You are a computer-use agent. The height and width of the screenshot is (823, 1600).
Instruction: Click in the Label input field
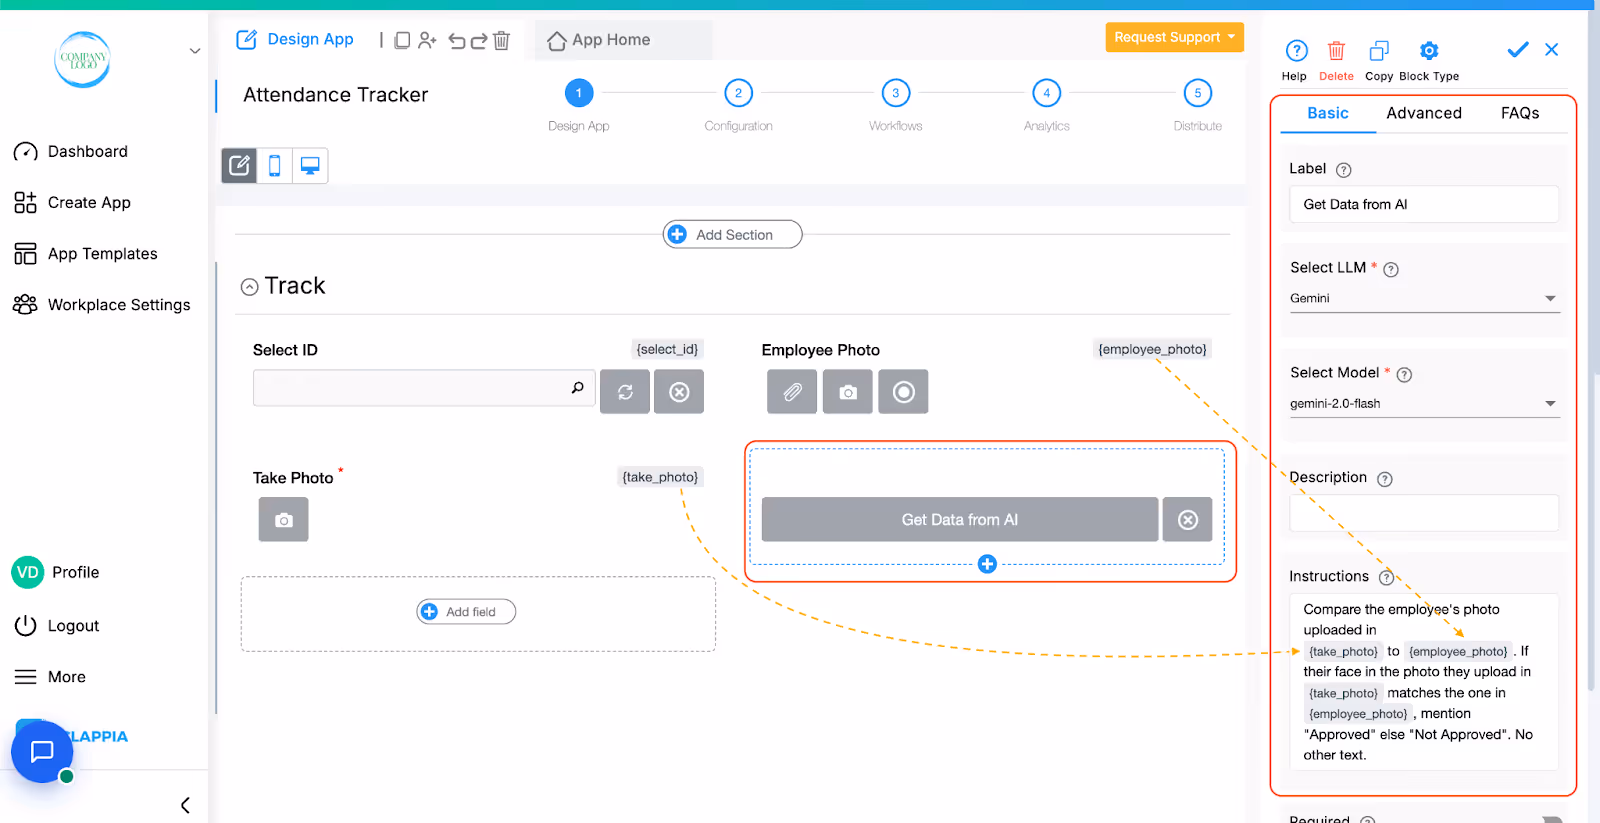point(1424,204)
